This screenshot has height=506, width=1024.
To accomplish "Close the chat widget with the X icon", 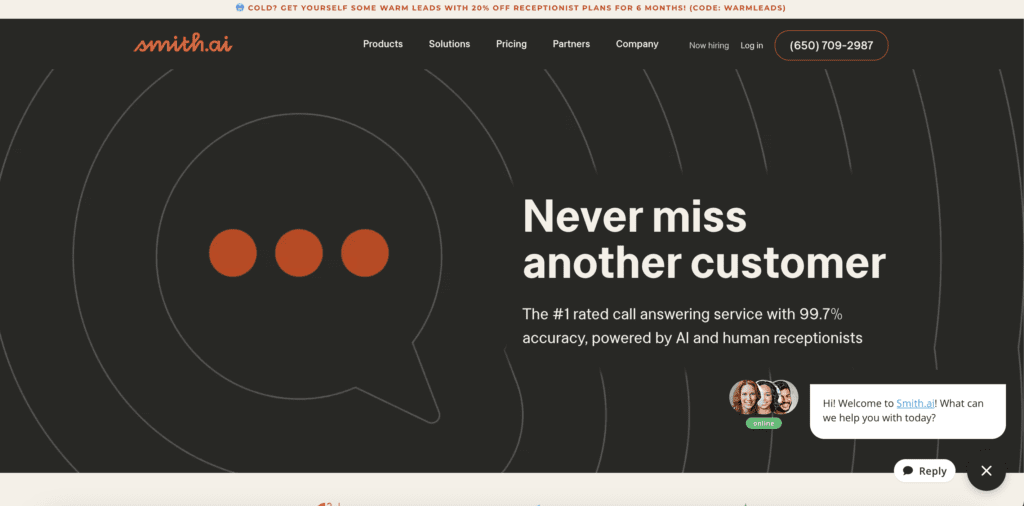I will 986,471.
